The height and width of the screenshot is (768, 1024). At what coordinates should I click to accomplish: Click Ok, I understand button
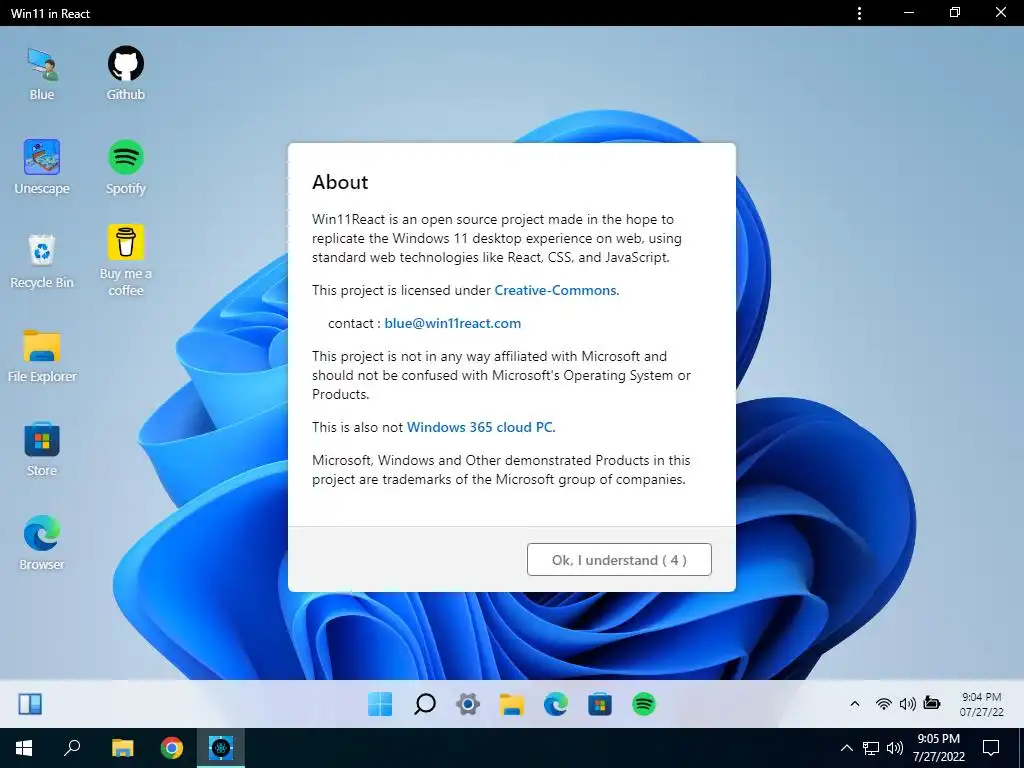pos(619,560)
